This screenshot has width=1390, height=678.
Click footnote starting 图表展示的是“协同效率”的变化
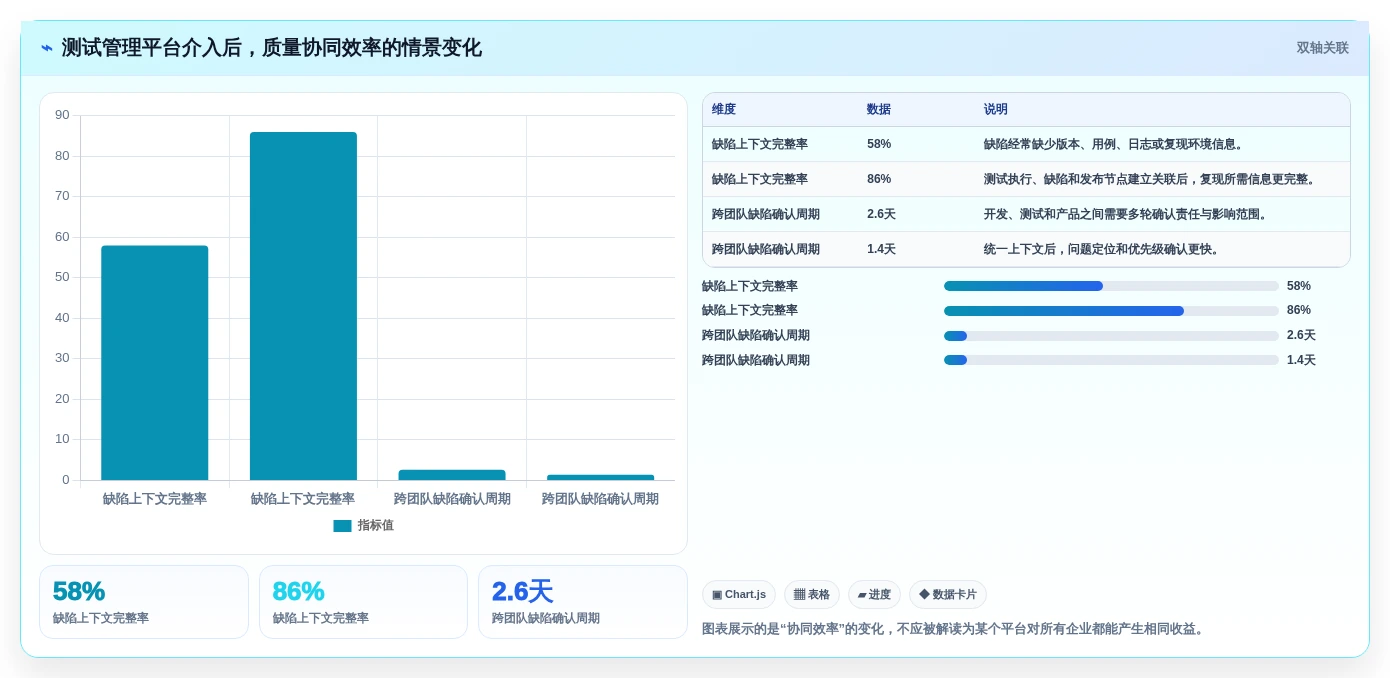tap(955, 629)
